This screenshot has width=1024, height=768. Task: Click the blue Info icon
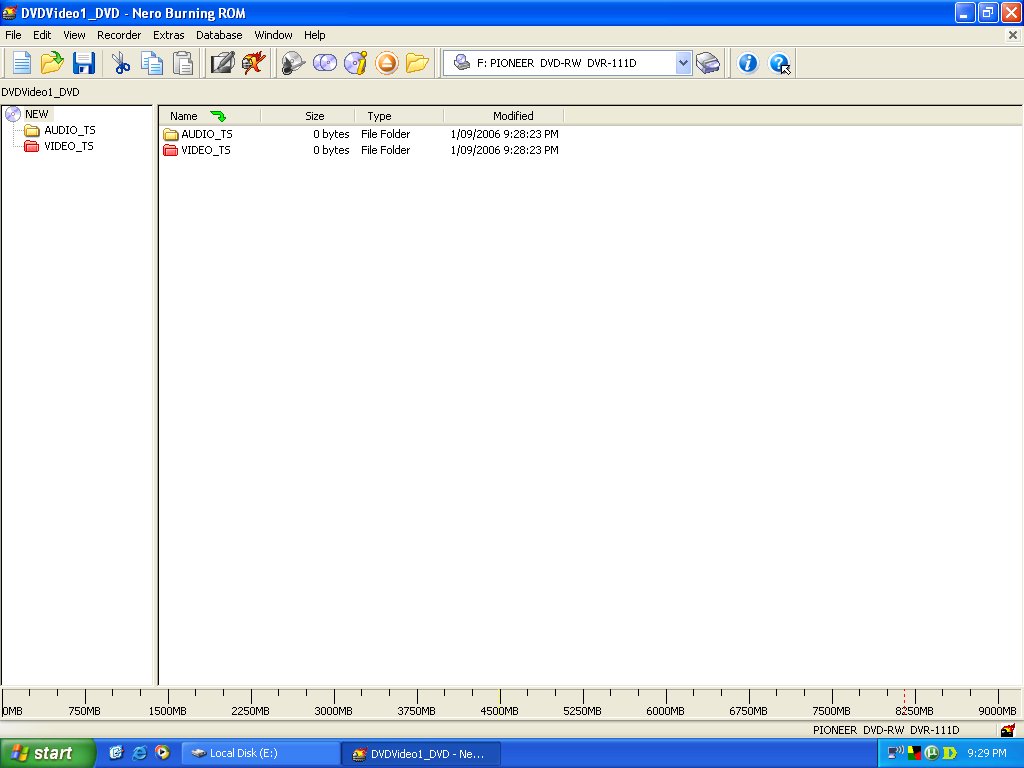tap(747, 63)
